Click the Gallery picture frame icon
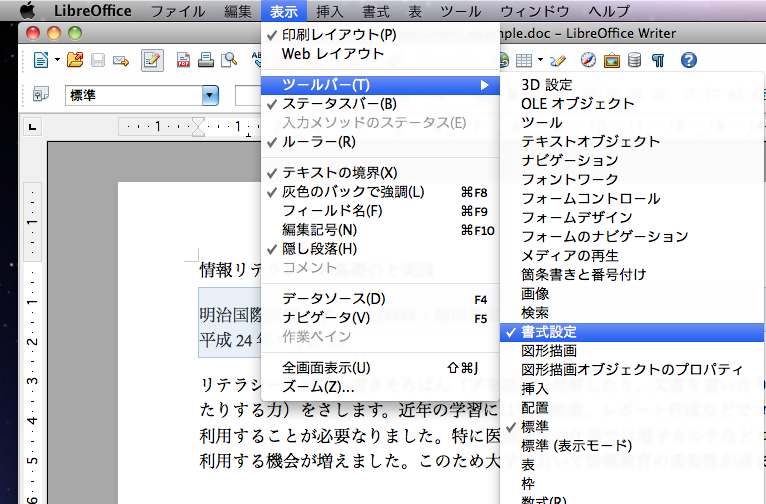 pyautogui.click(x=612, y=61)
